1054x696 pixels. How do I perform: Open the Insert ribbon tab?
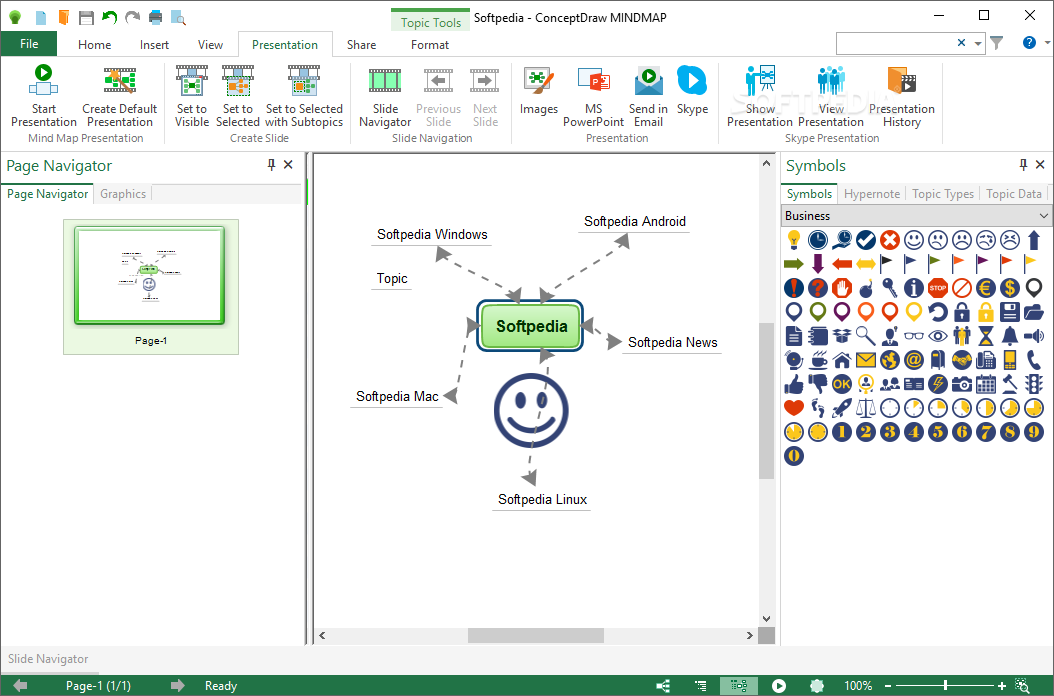pos(154,44)
